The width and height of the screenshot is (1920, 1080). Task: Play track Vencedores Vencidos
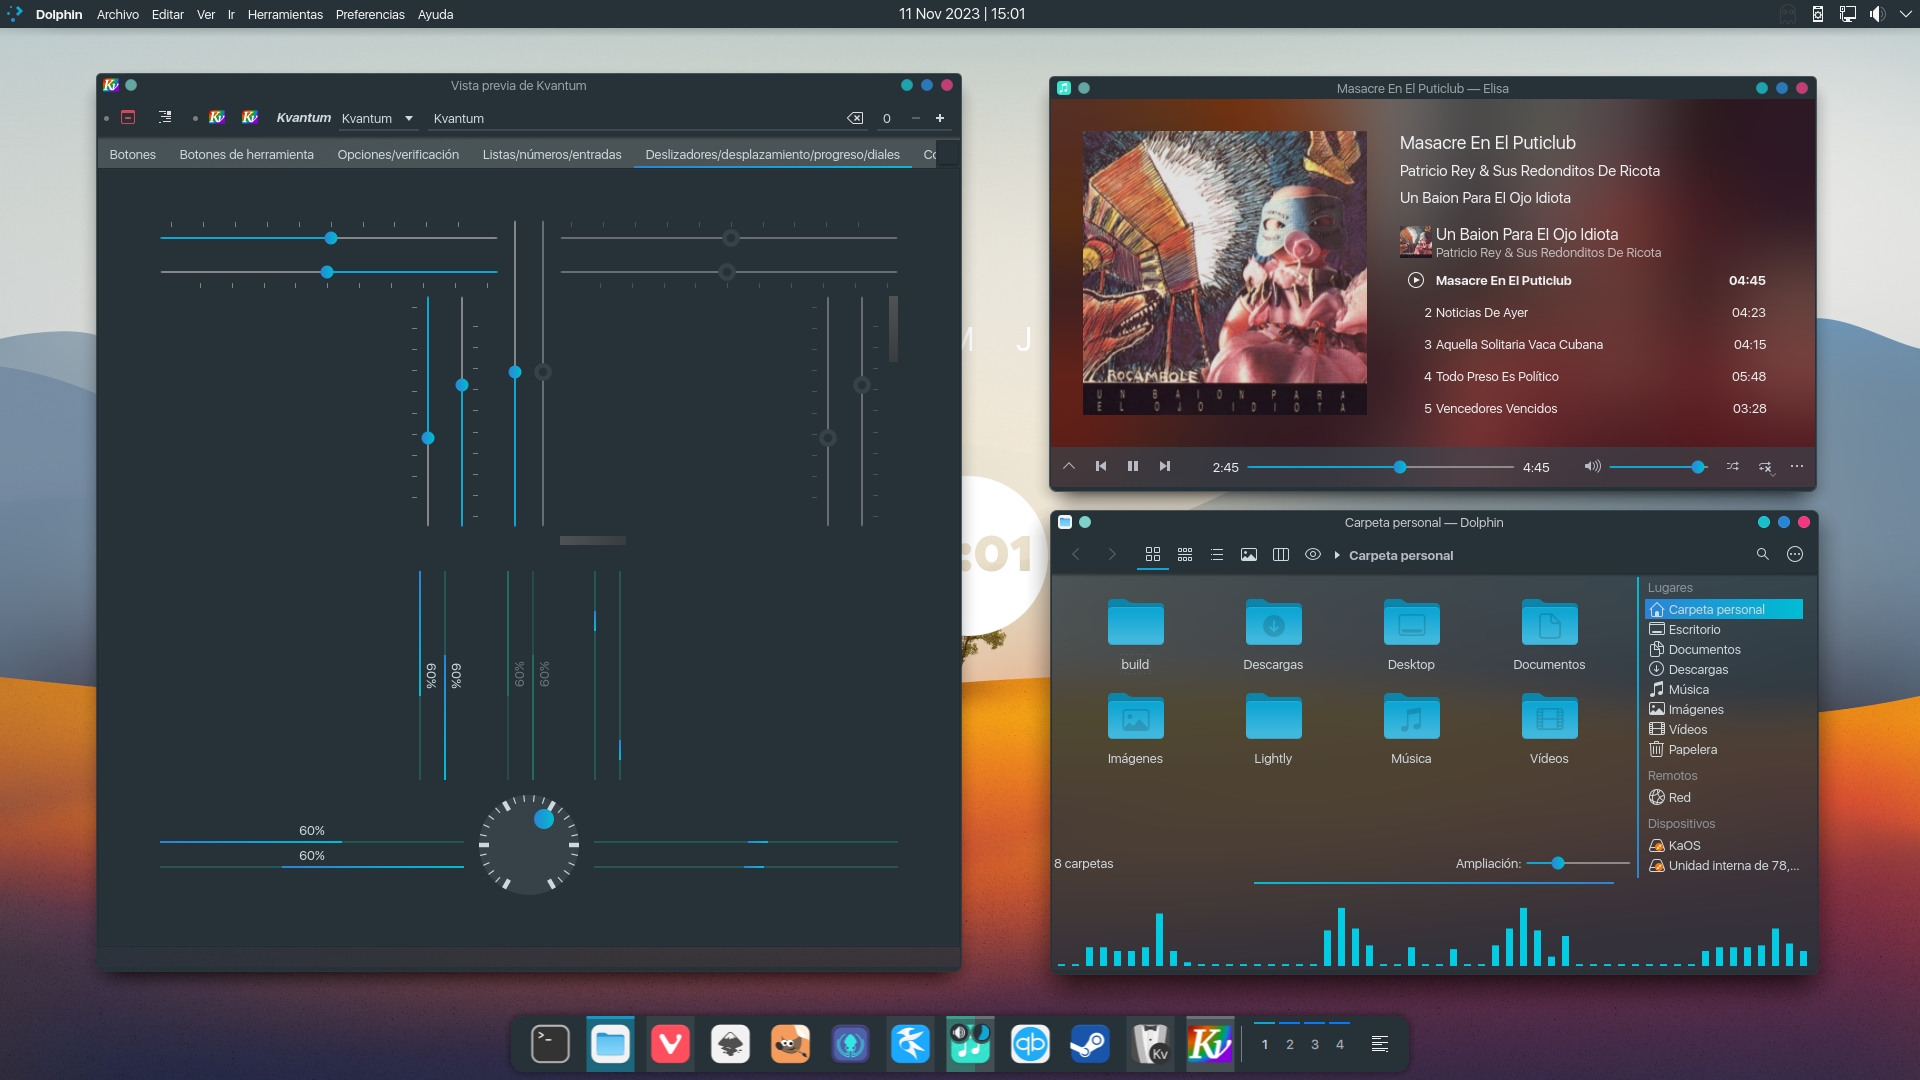click(1595, 409)
